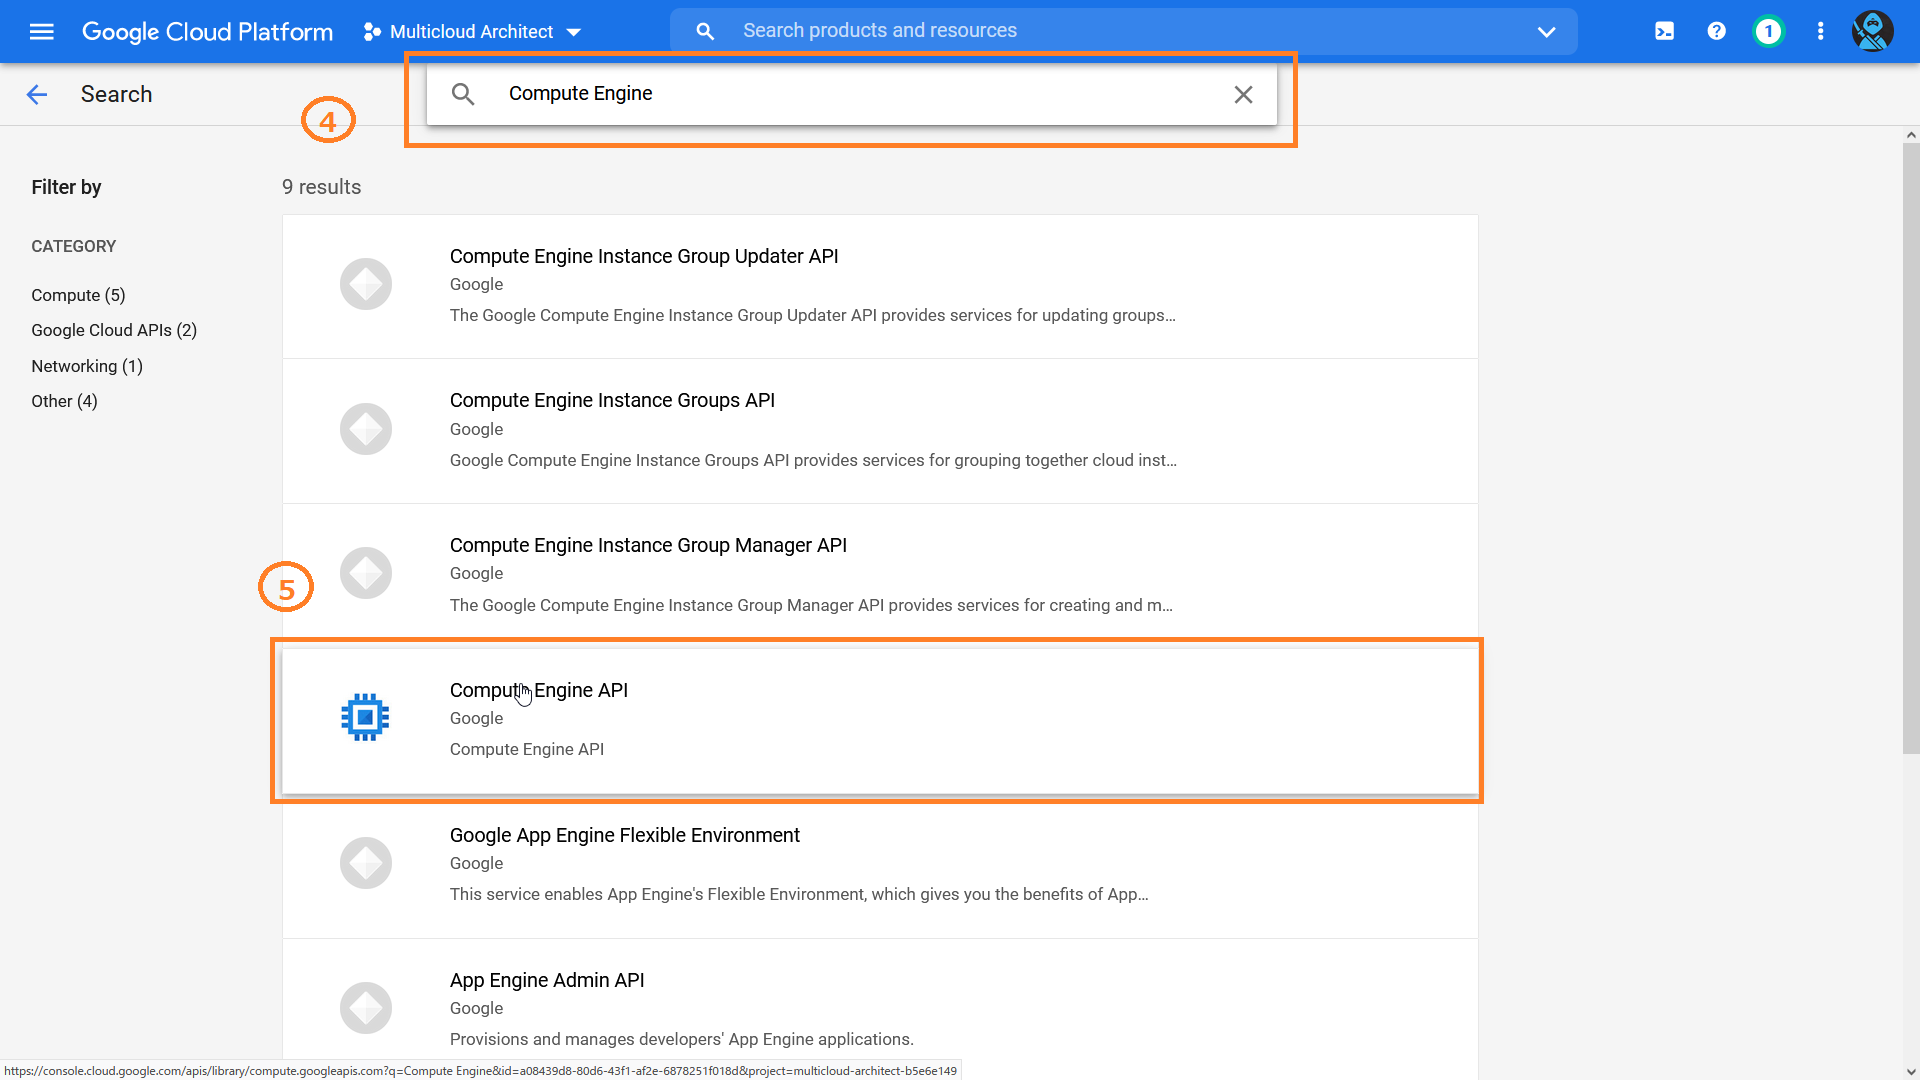Open the Help menu
1920x1080 pixels.
coord(1716,31)
